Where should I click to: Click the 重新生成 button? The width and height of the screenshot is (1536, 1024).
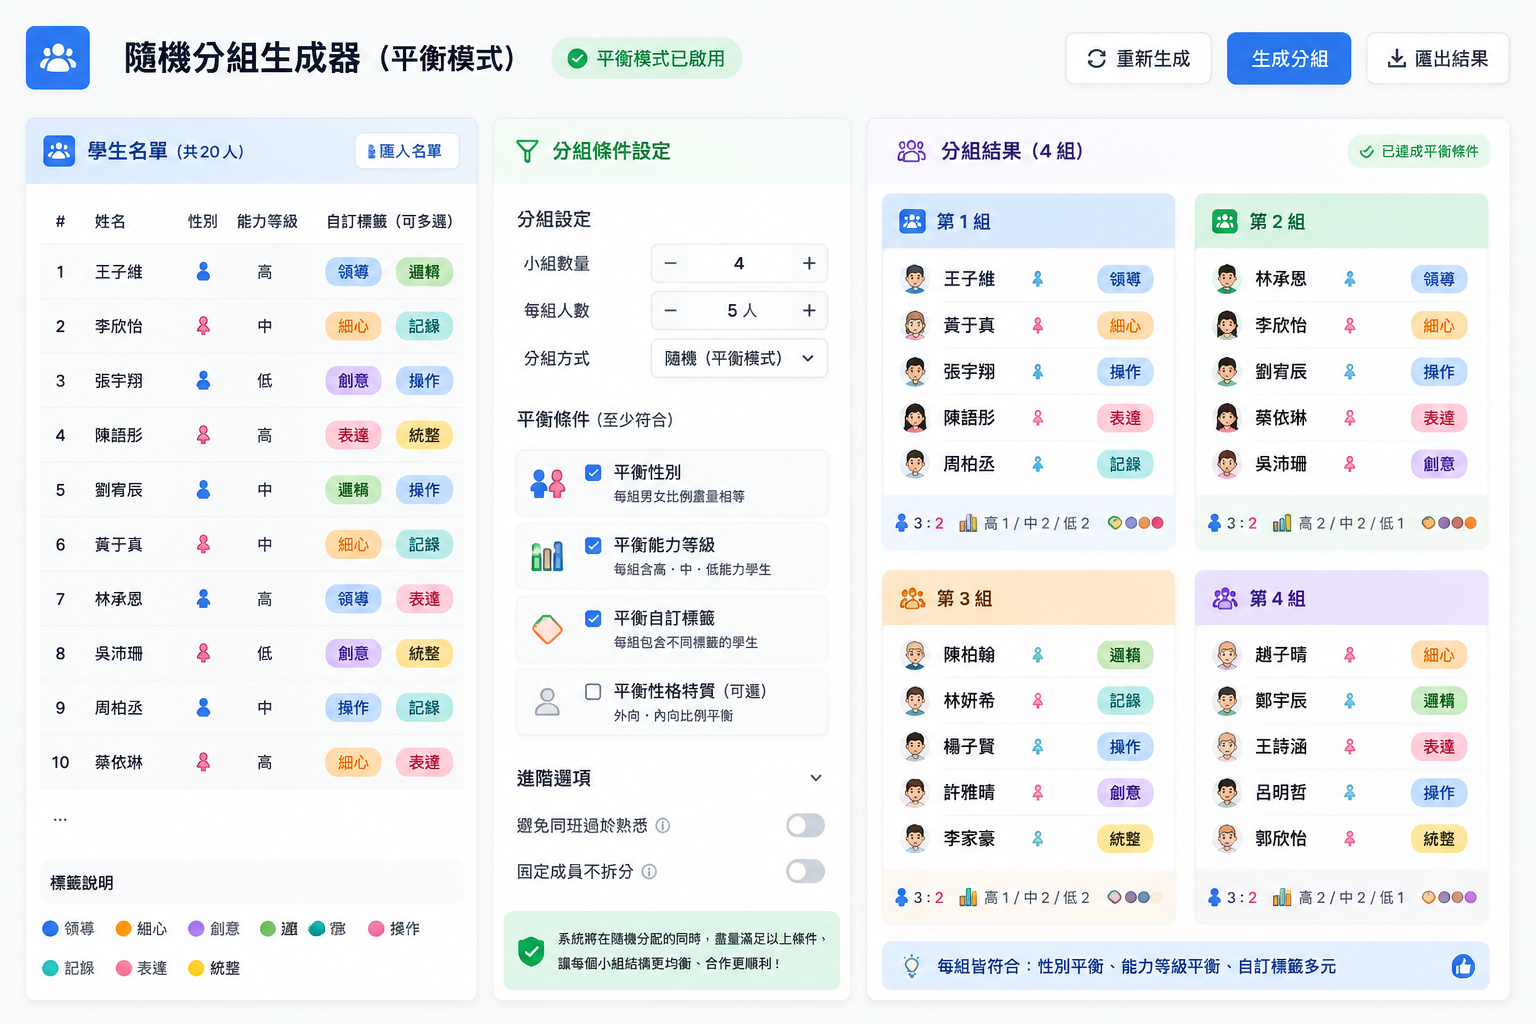1138,59
